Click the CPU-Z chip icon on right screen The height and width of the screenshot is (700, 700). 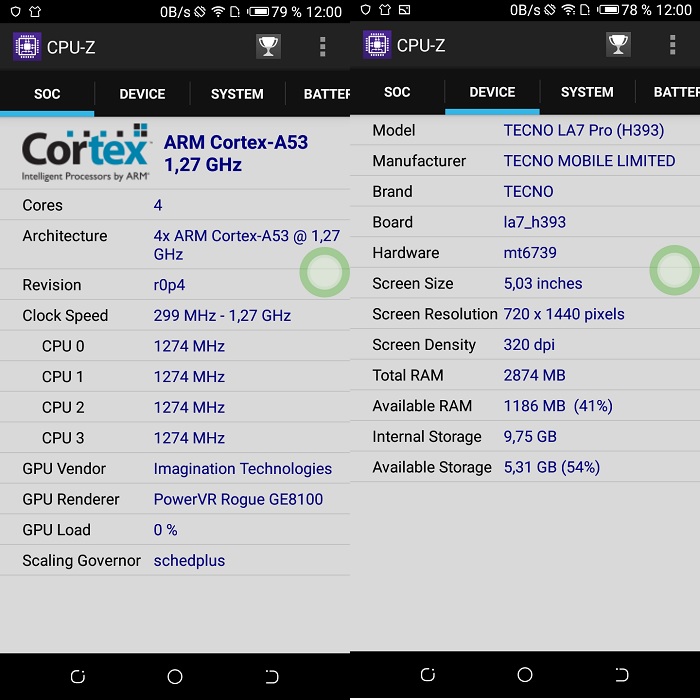pyautogui.click(x=376, y=45)
